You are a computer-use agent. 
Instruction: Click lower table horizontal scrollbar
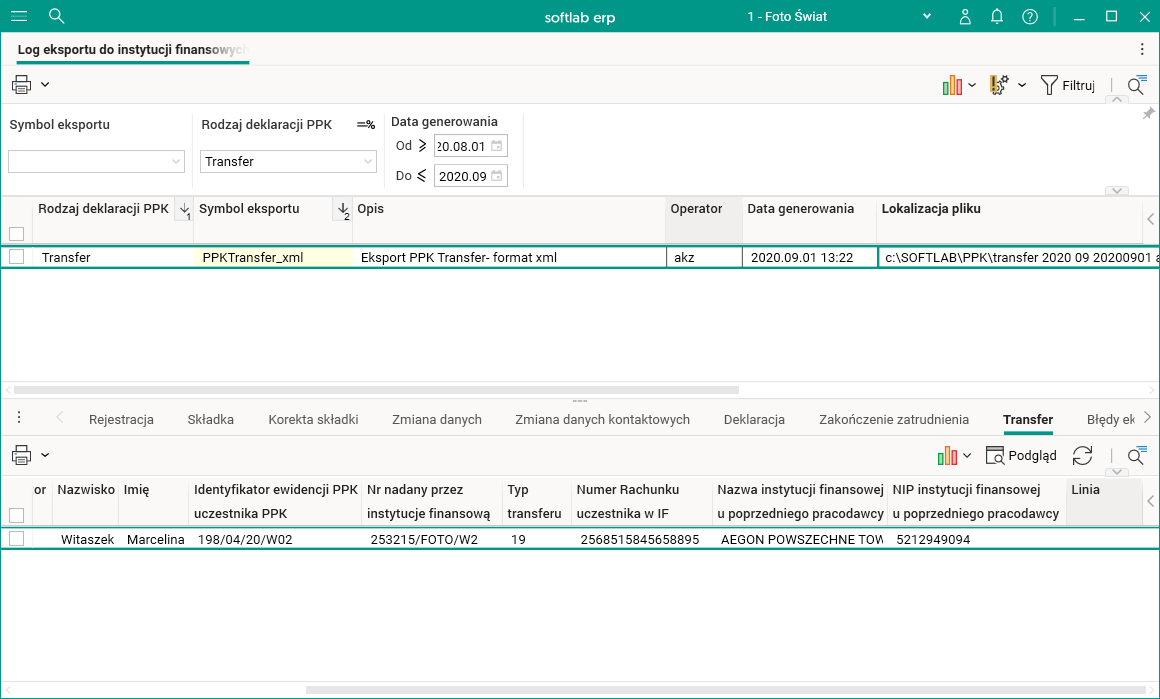[x=727, y=689]
